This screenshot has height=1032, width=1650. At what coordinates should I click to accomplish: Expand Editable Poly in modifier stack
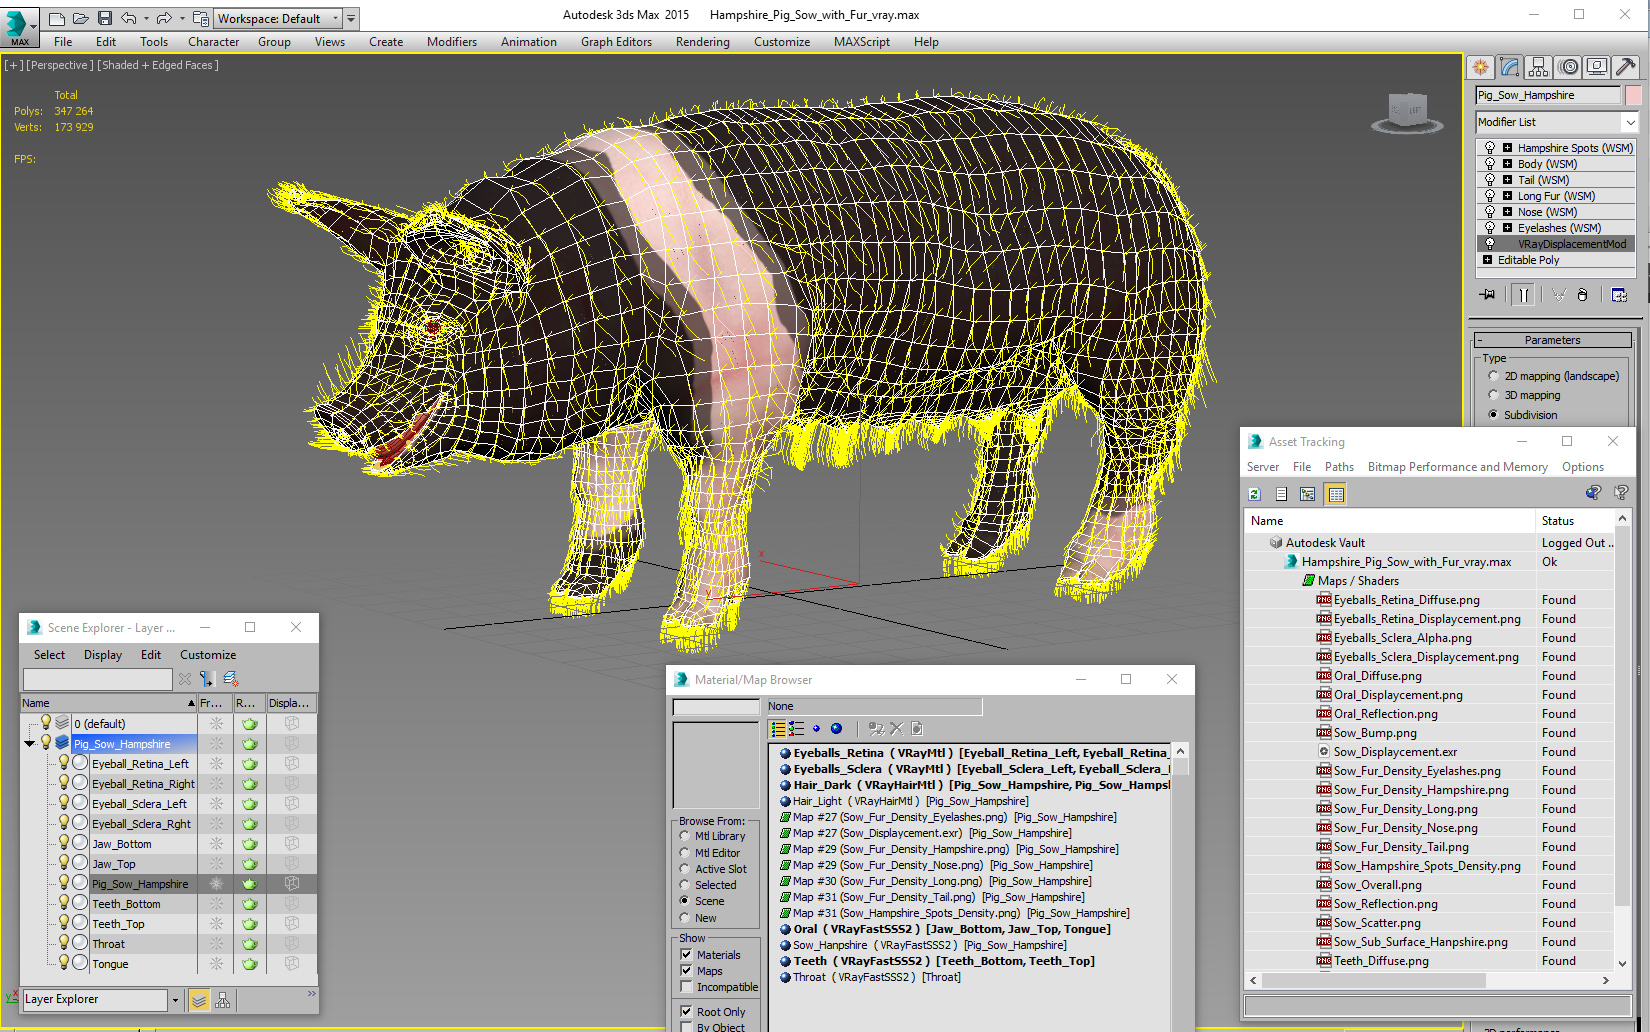(x=1487, y=260)
